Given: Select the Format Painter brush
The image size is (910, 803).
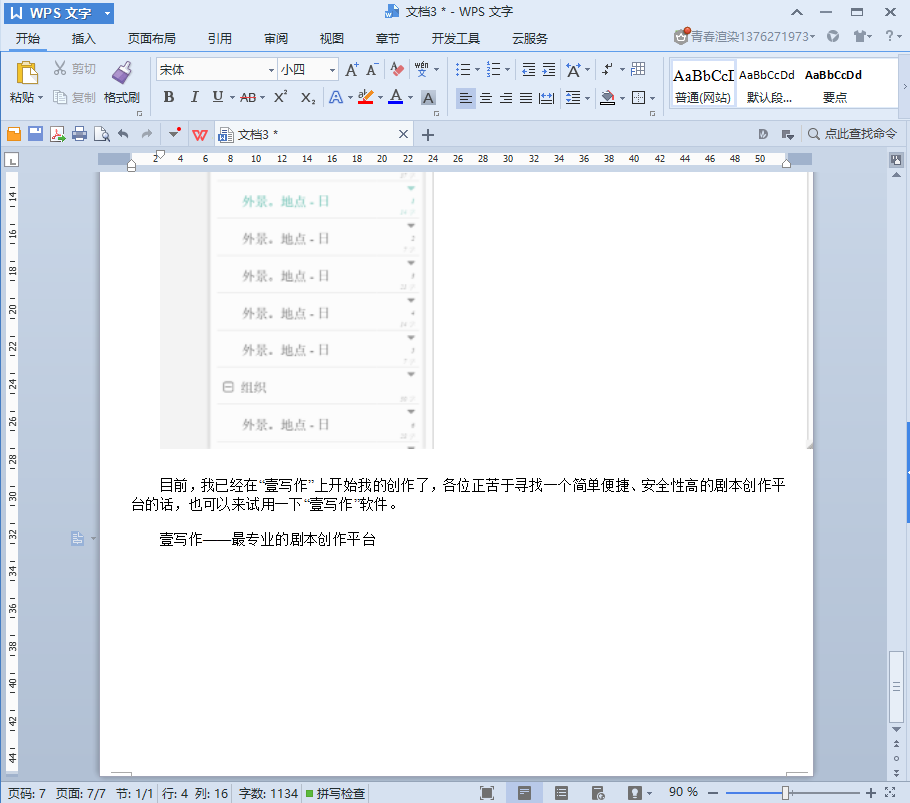Looking at the screenshot, I should point(122,72).
